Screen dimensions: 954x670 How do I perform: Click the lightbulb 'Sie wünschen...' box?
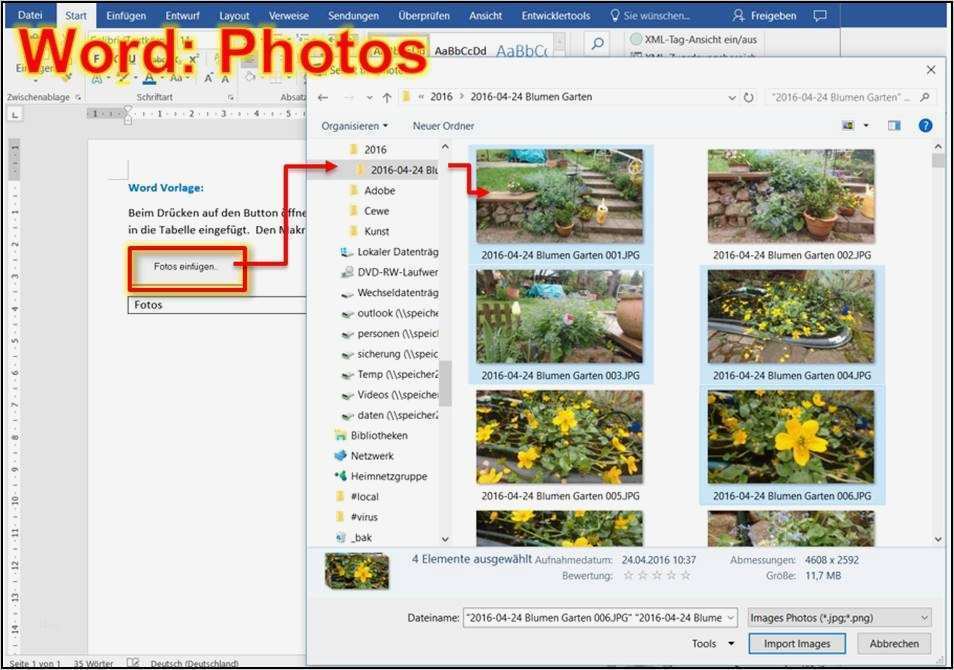point(650,15)
